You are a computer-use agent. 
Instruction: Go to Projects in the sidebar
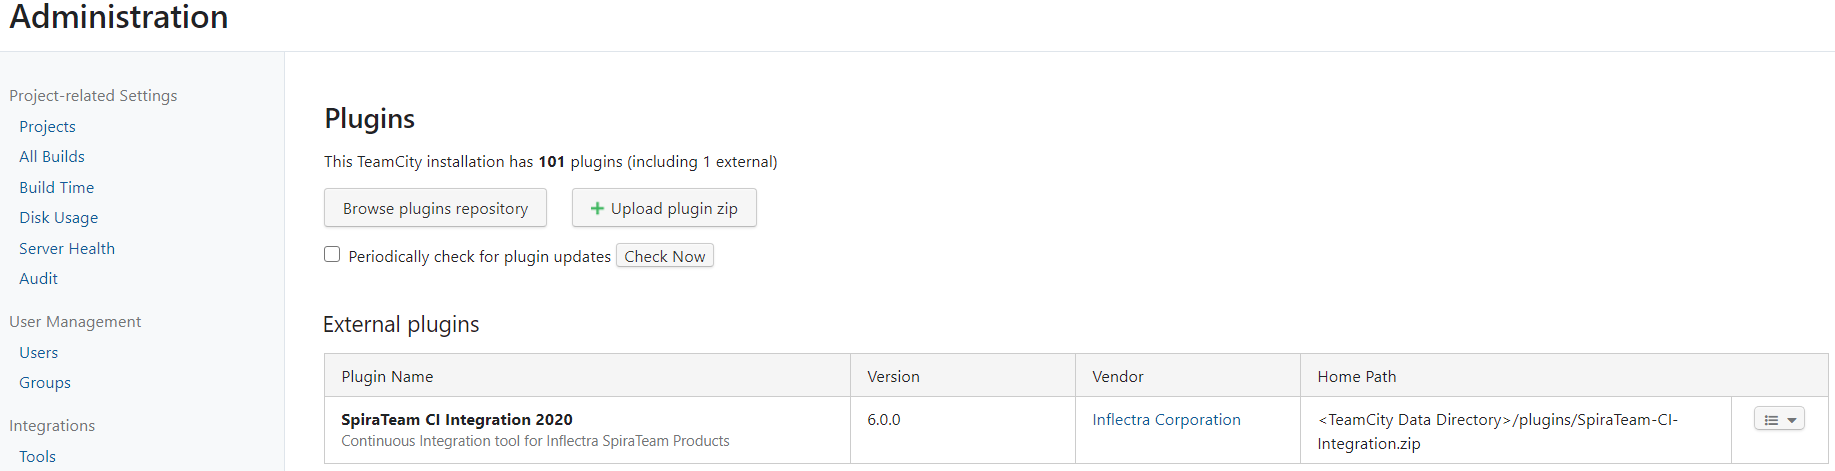coord(47,126)
